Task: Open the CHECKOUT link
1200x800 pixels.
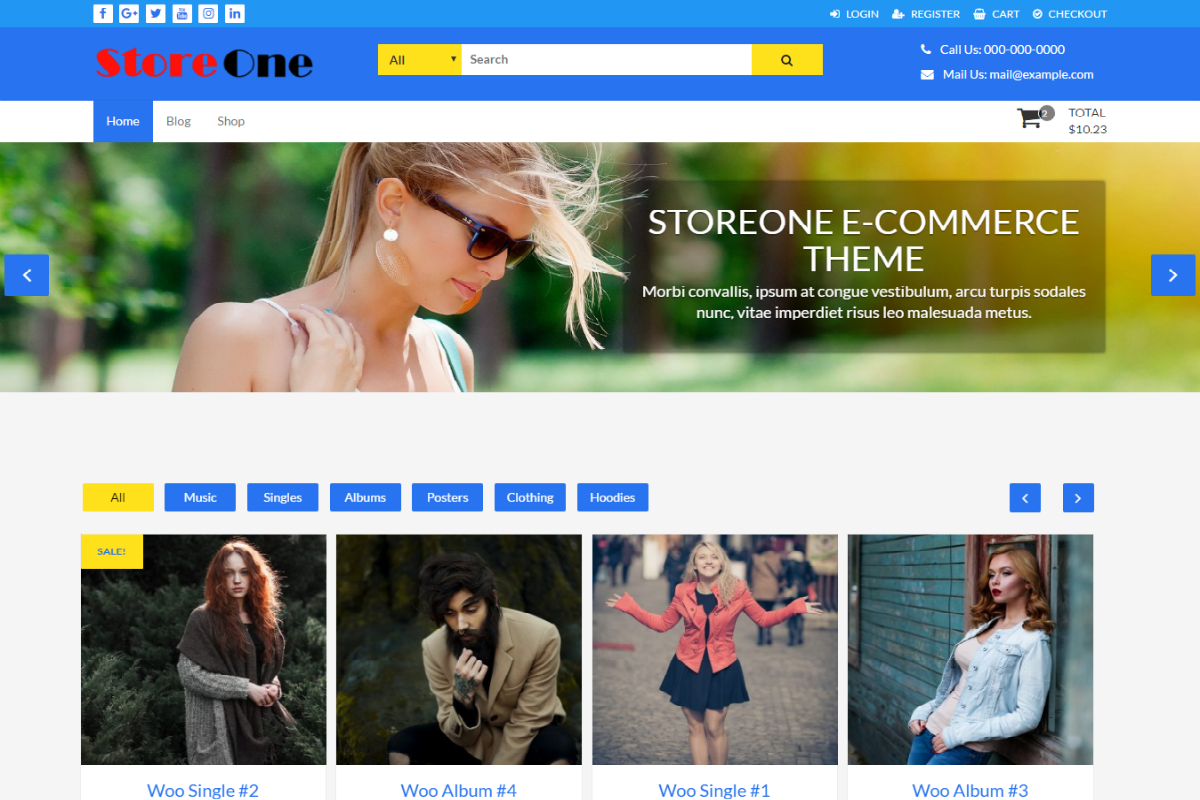Action: pyautogui.click(x=1069, y=13)
